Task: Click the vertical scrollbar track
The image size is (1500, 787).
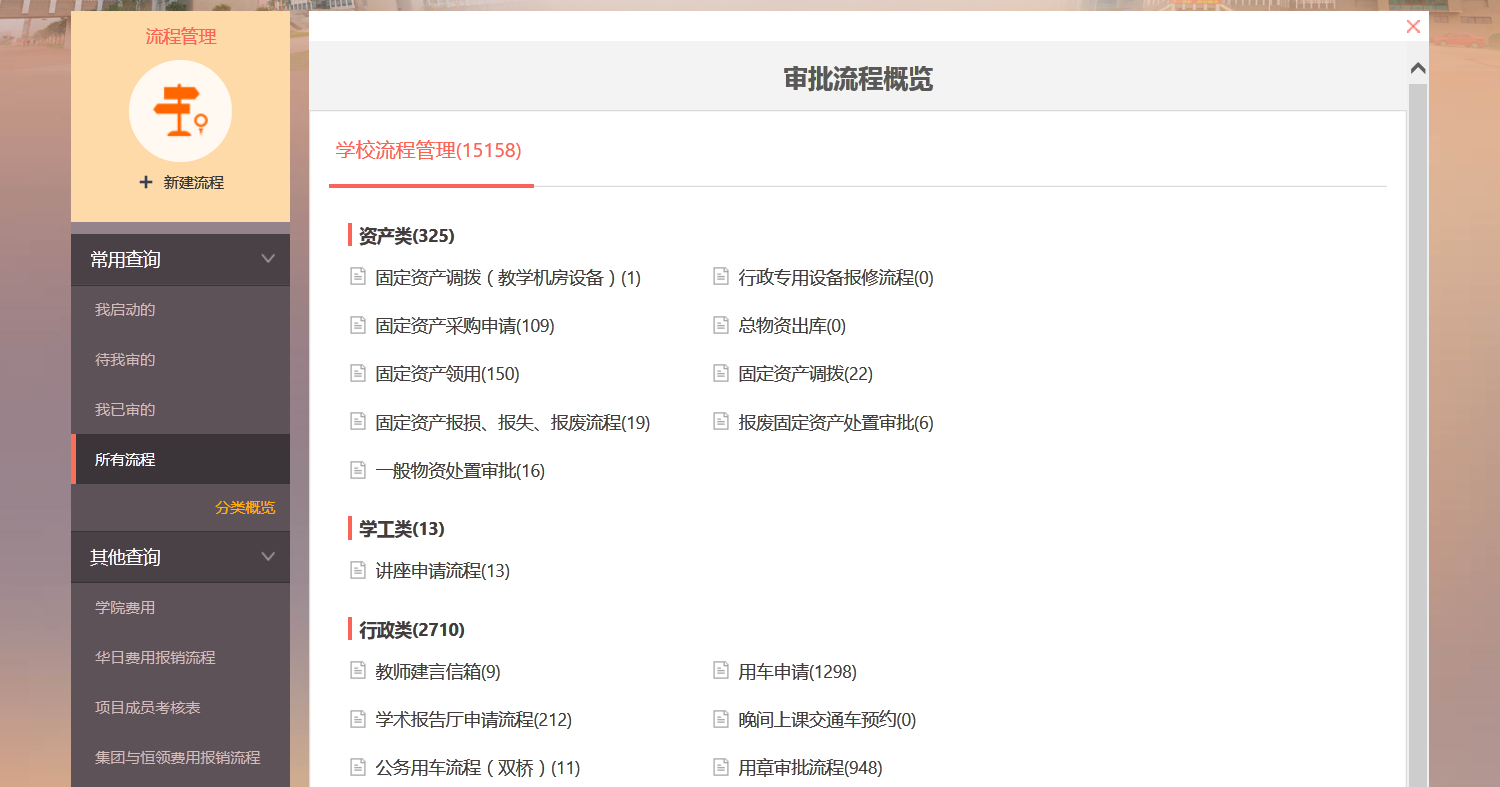Action: click(1417, 435)
